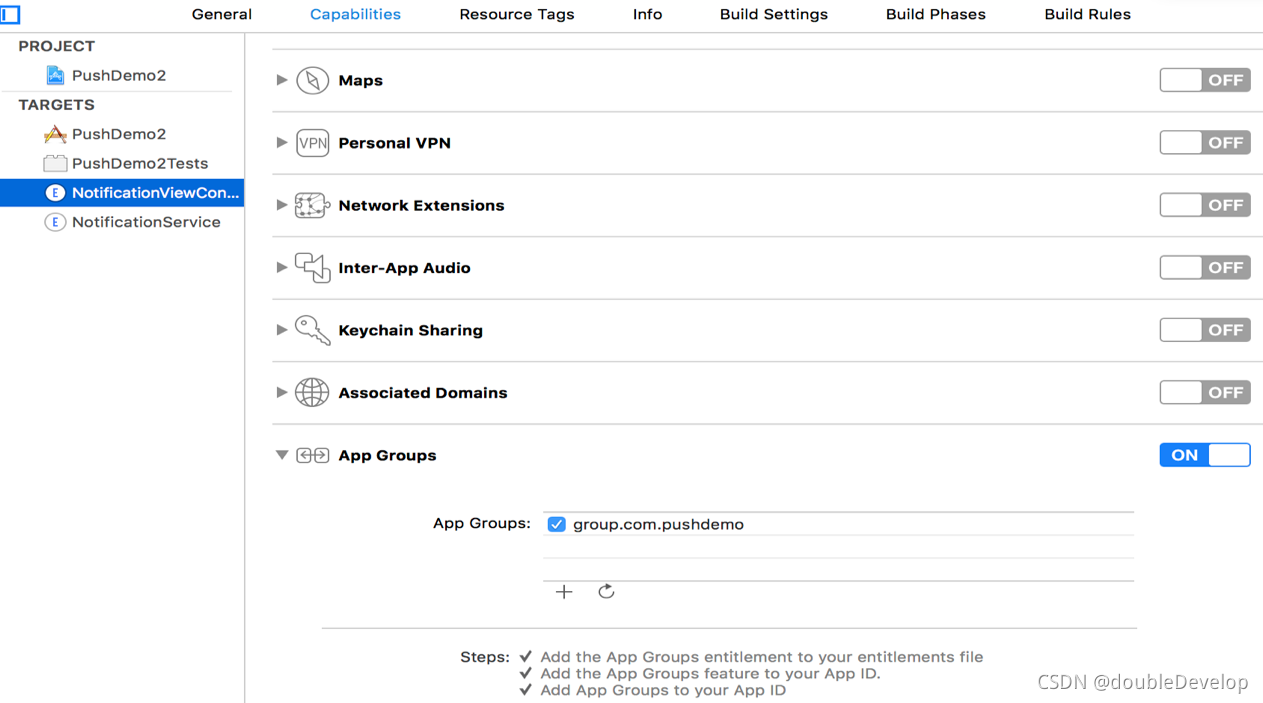Click the Maps capability compass icon
The width and height of the screenshot is (1263, 703).
[x=312, y=80]
